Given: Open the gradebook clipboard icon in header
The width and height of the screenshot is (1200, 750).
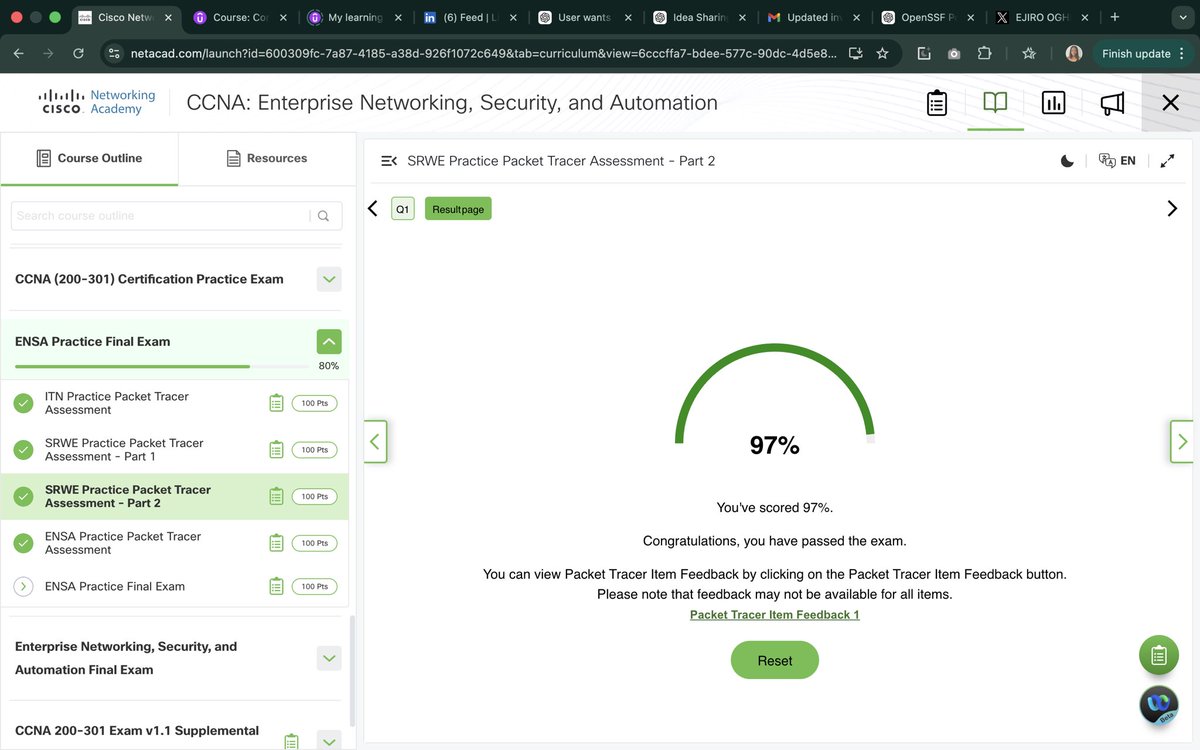Looking at the screenshot, I should tap(937, 103).
